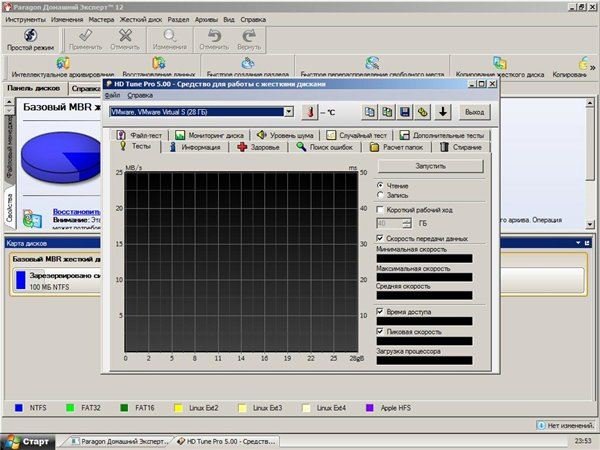Switch to the Здоровье tab
Screen dimensions: 600x450
(258, 147)
